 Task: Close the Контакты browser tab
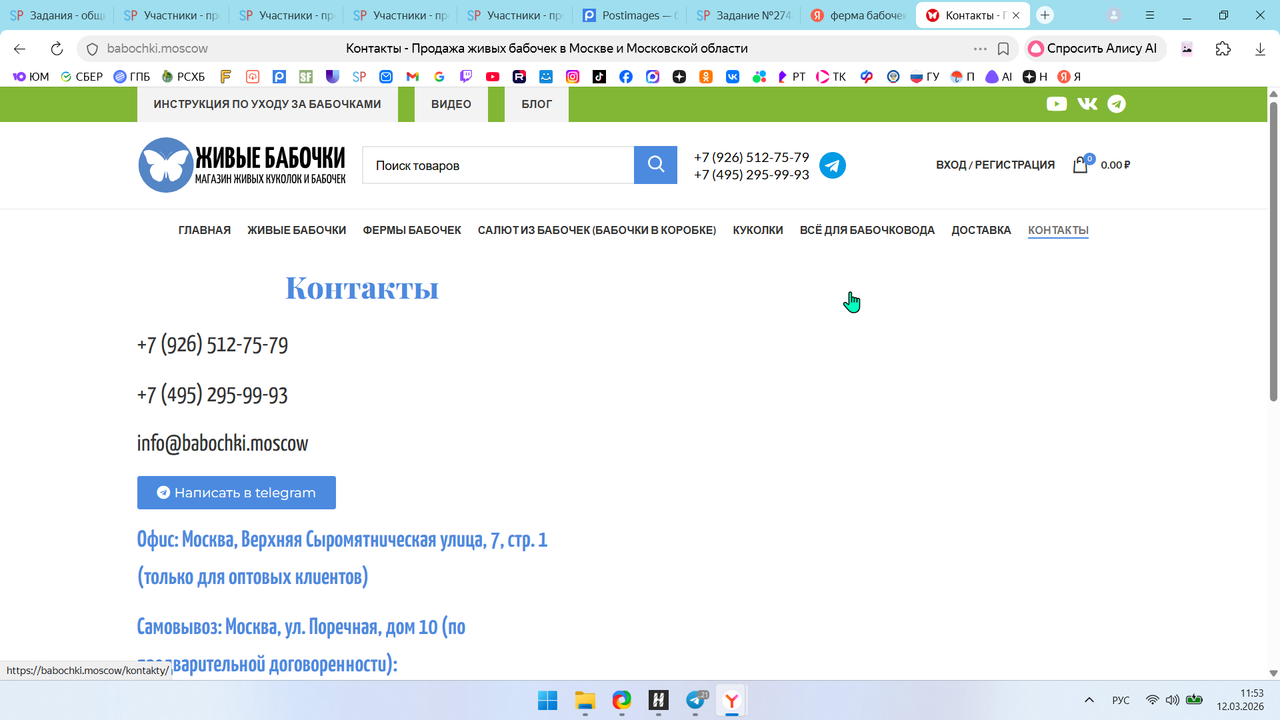coord(1016,16)
